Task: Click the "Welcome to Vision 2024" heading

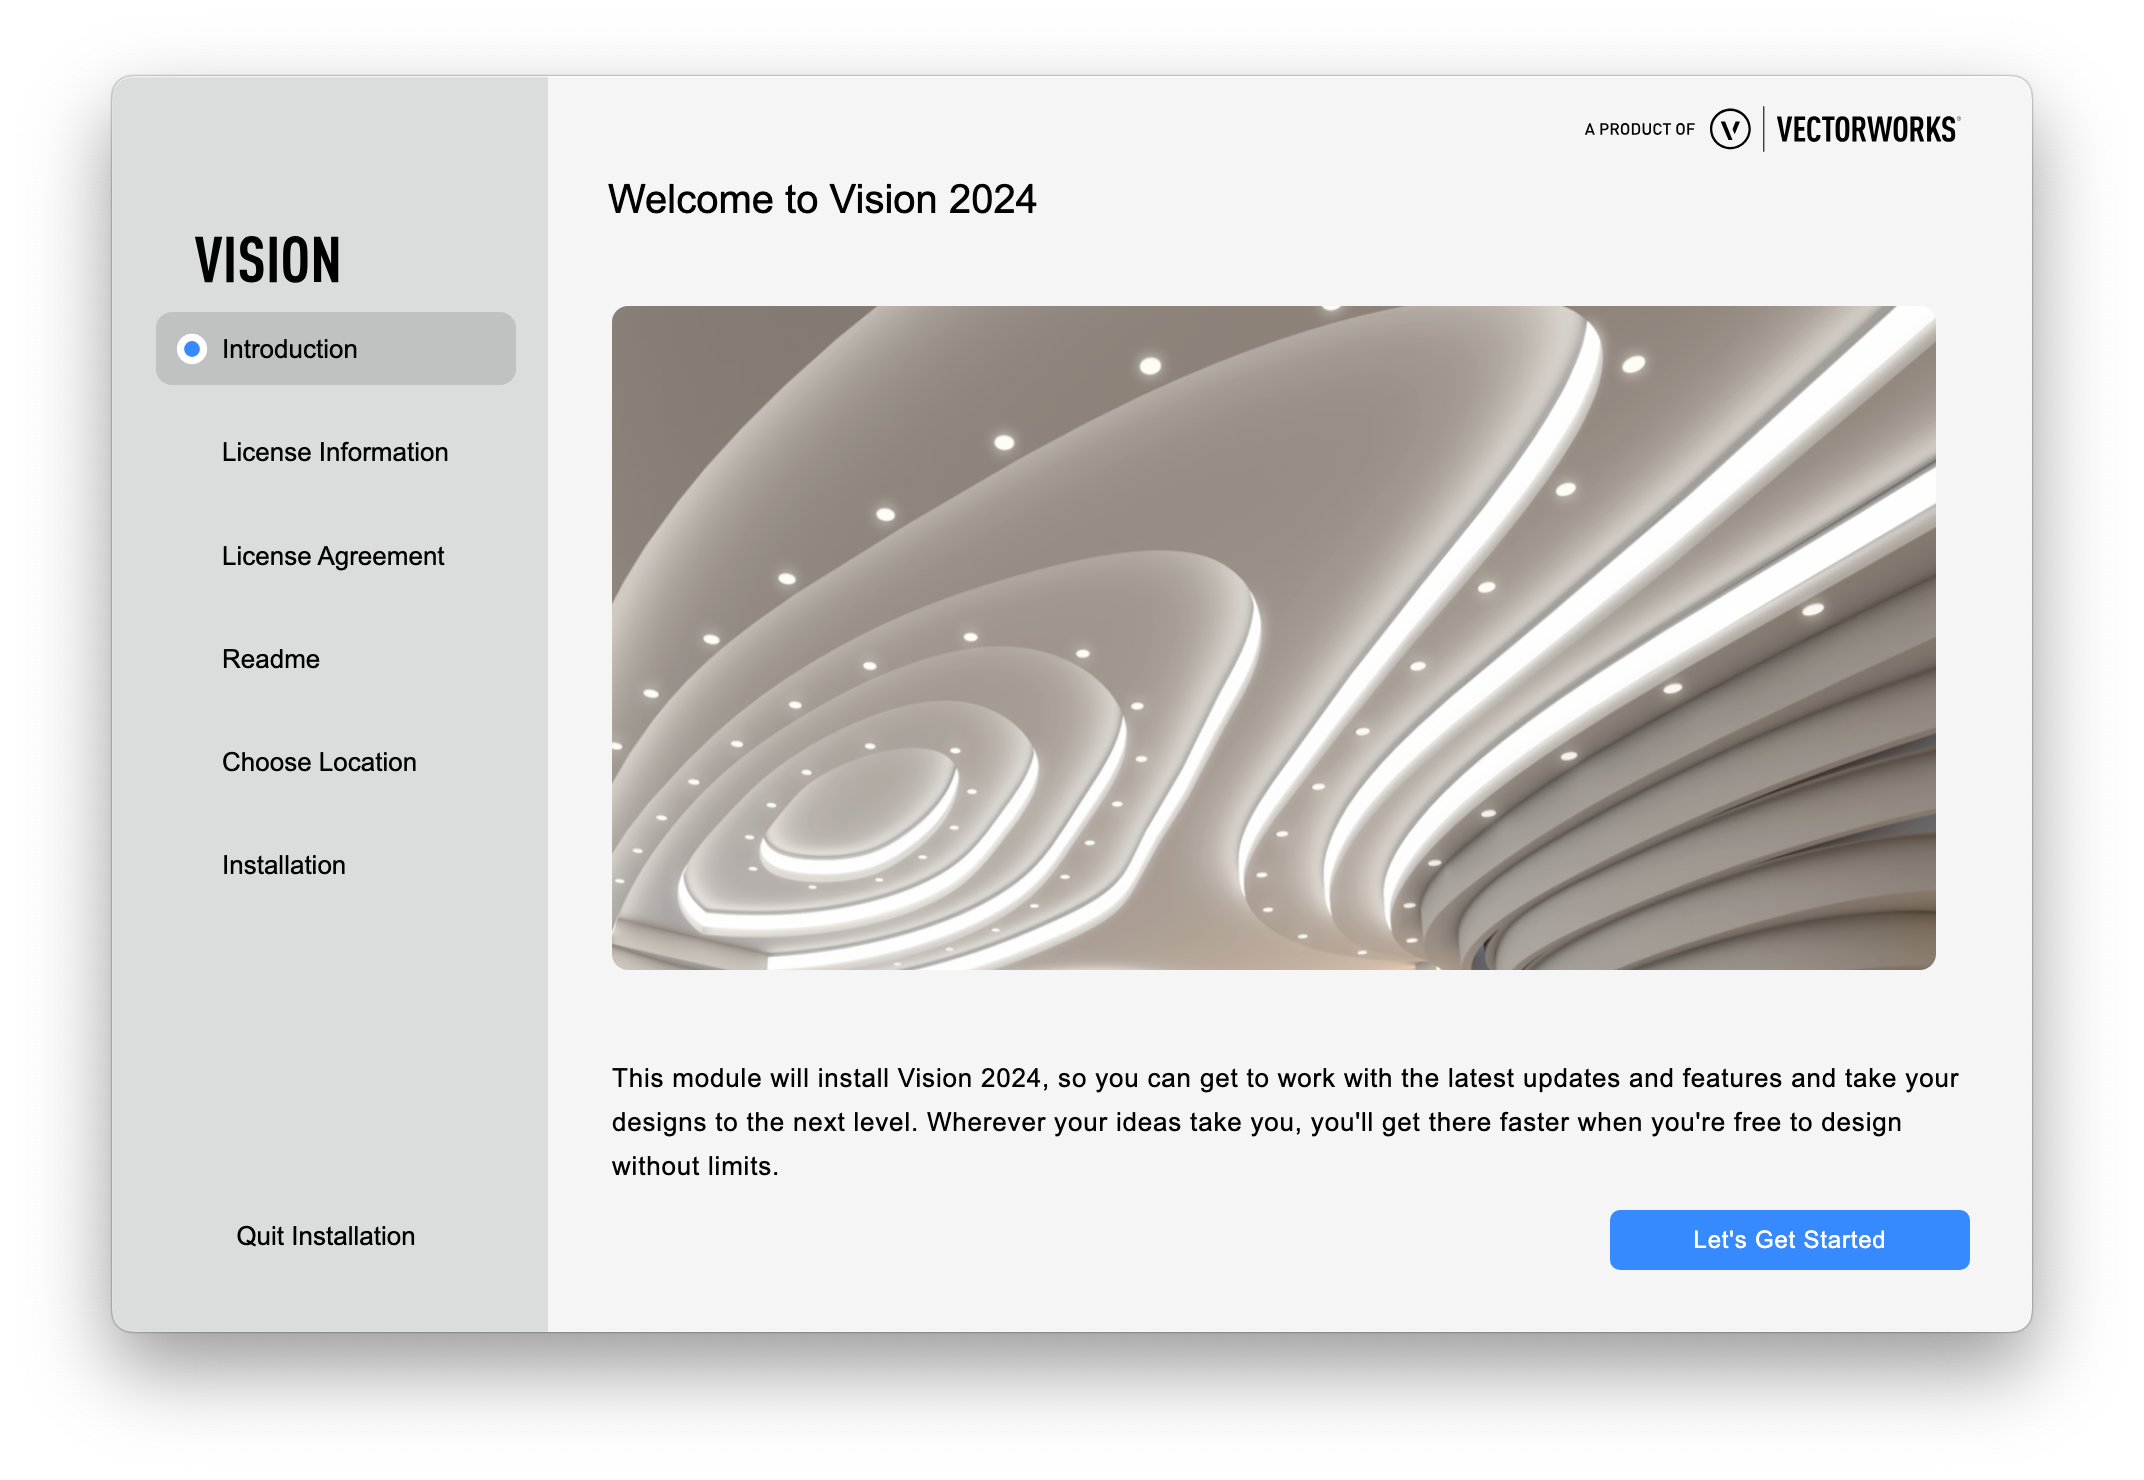Action: 822,199
